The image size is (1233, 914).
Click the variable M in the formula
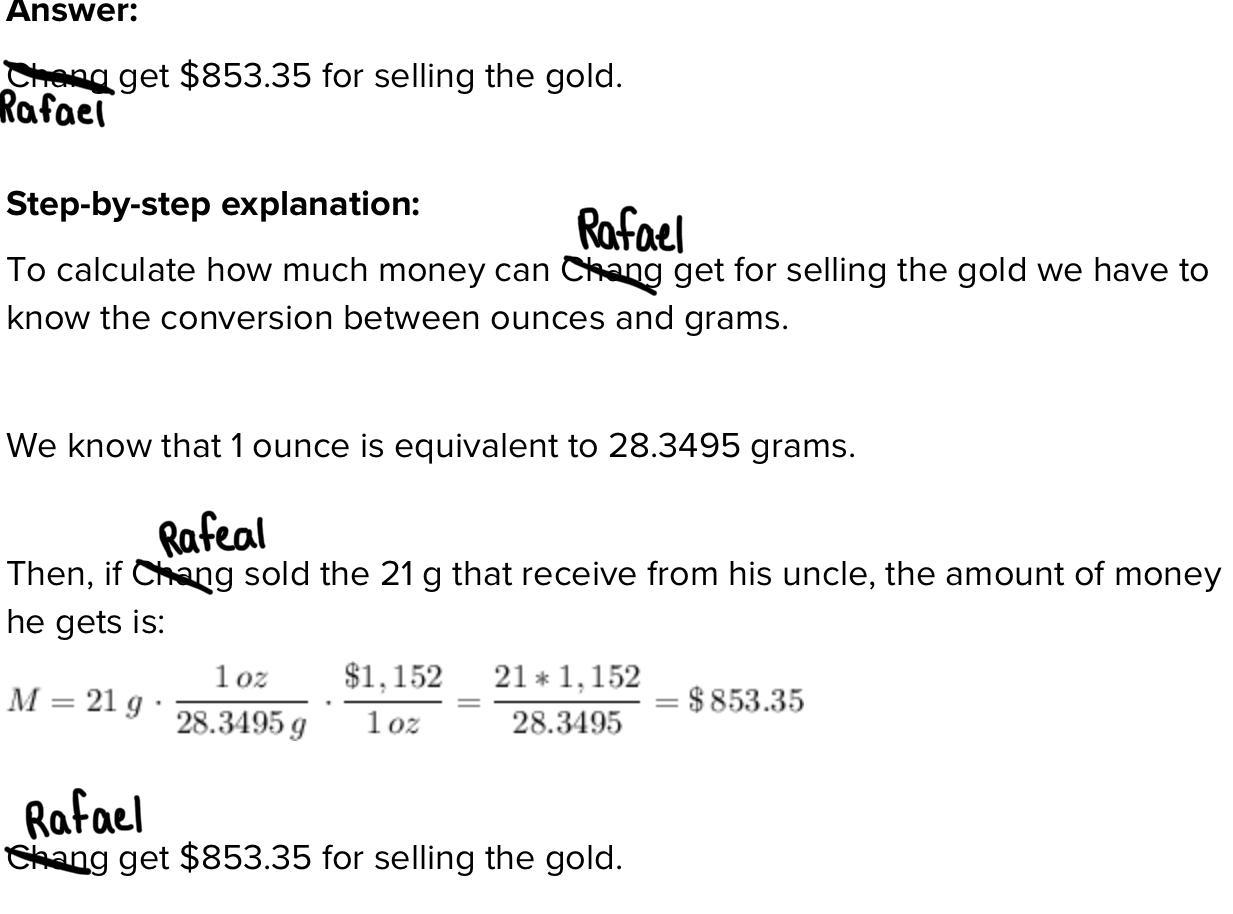click(x=22, y=701)
